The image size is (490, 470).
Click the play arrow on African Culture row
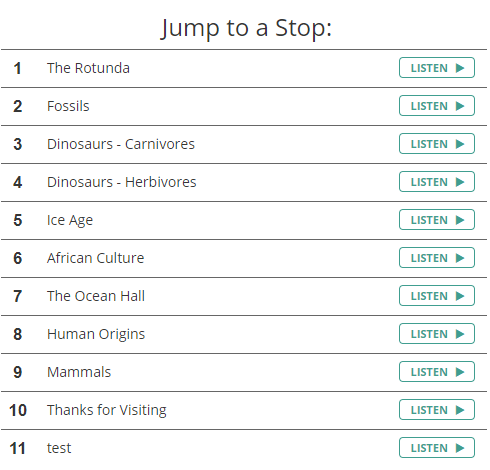460,258
